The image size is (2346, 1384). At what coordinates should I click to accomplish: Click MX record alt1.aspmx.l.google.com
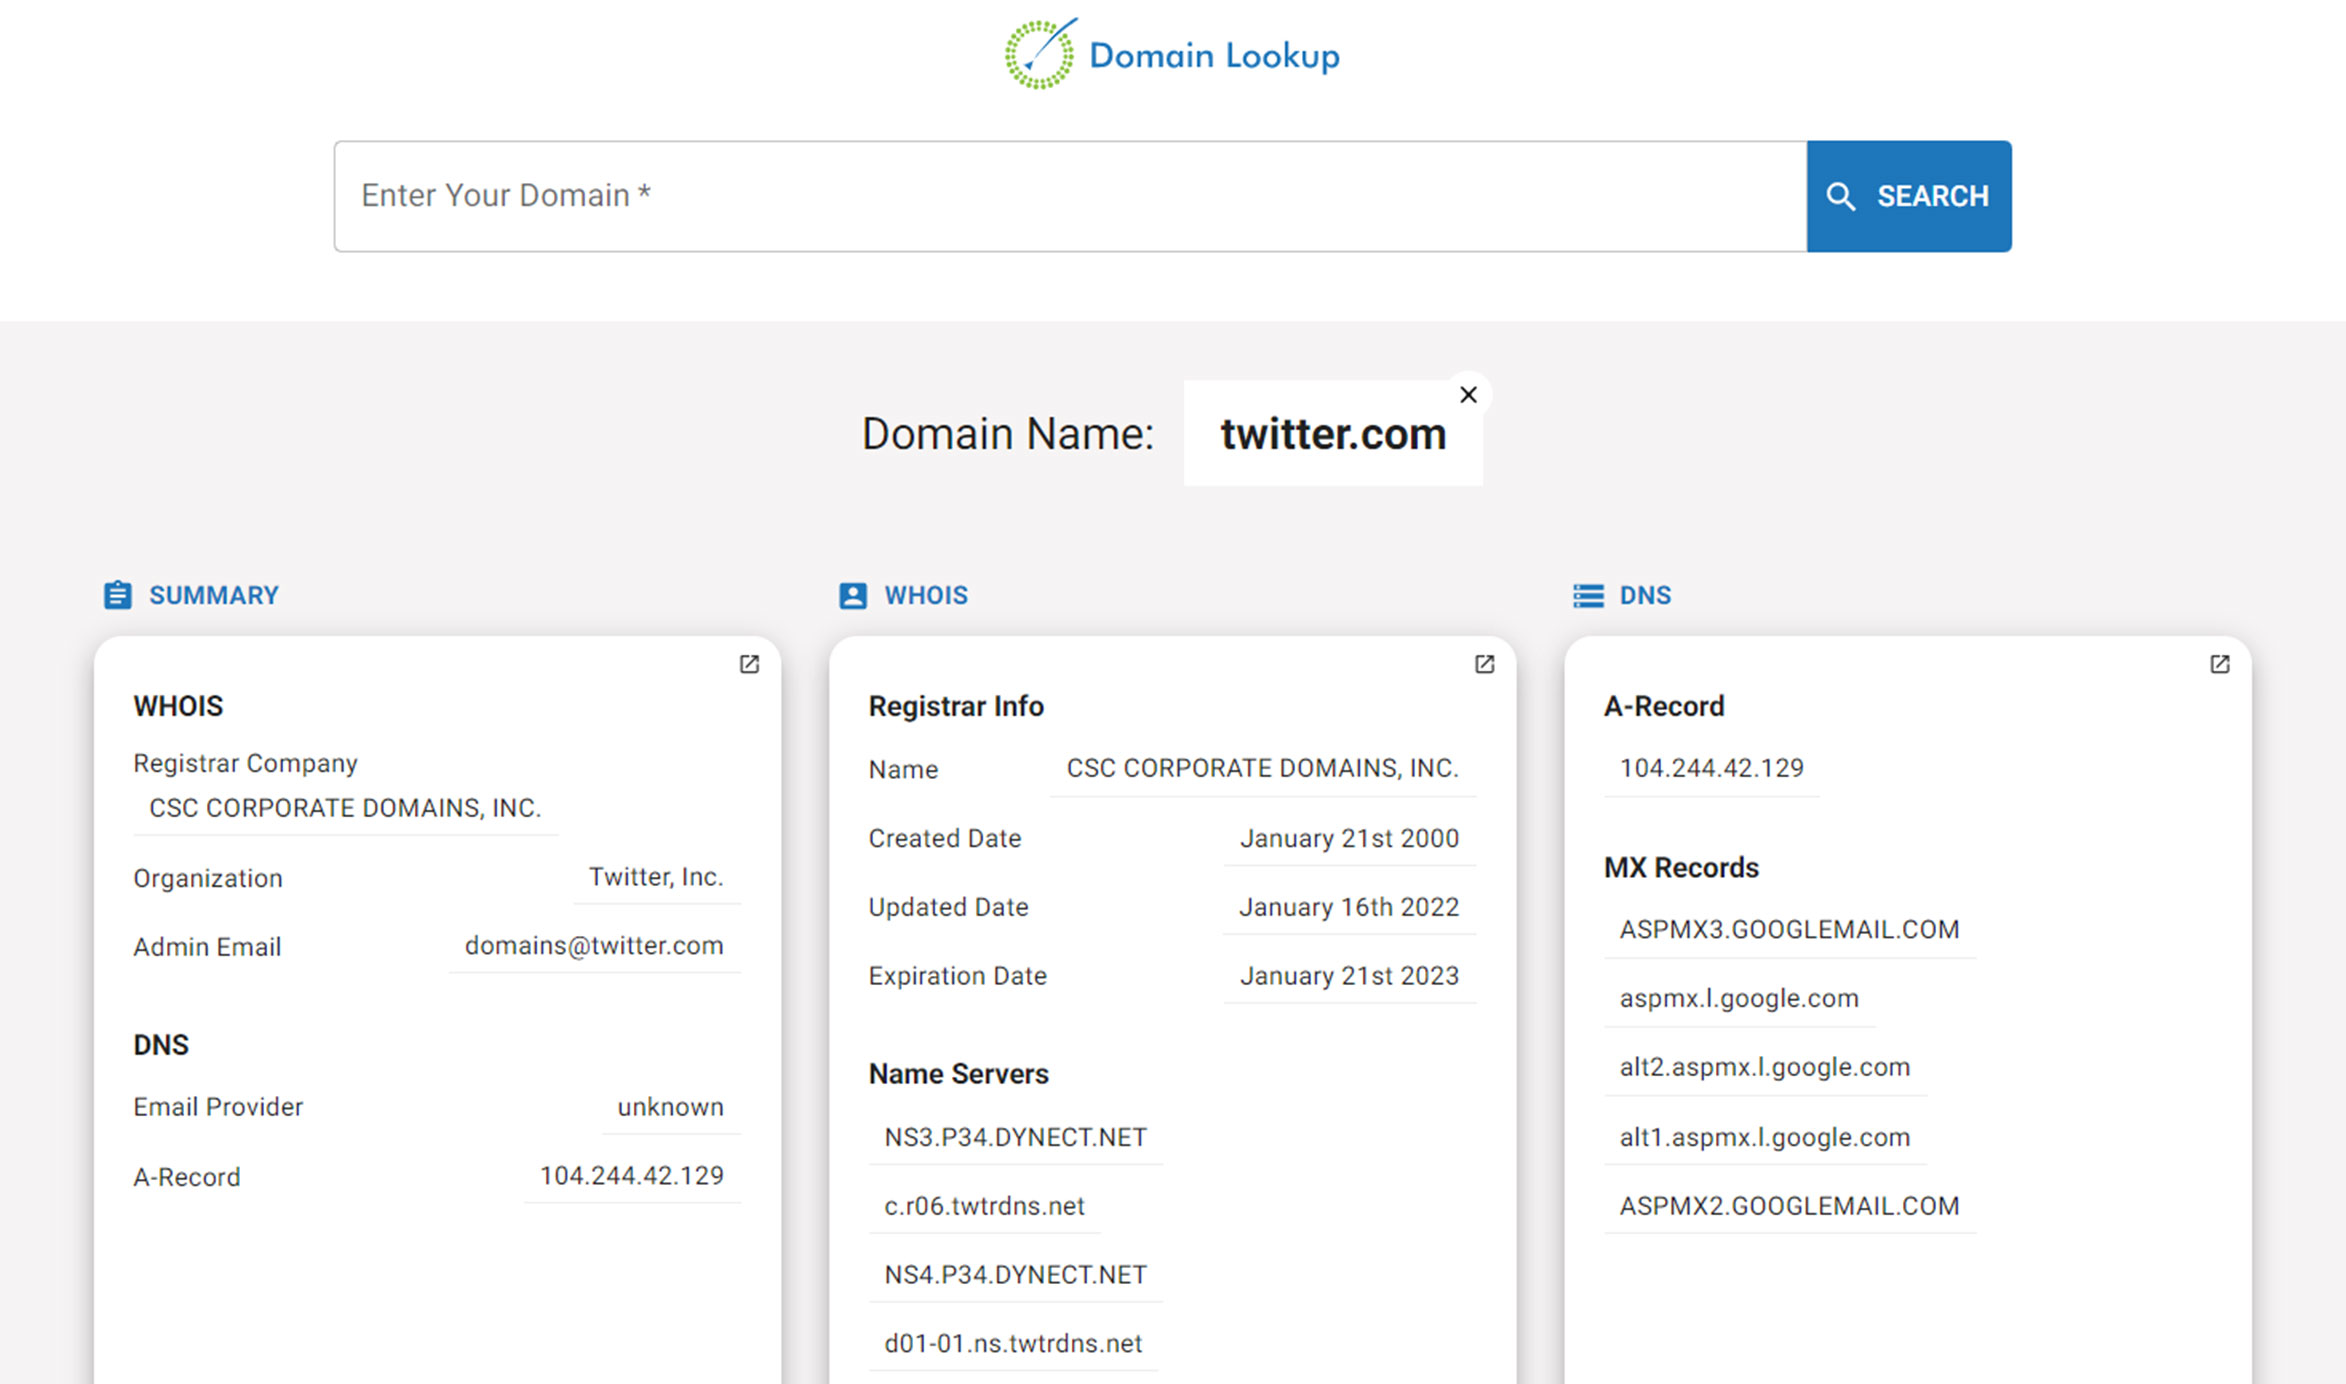coord(1765,1138)
